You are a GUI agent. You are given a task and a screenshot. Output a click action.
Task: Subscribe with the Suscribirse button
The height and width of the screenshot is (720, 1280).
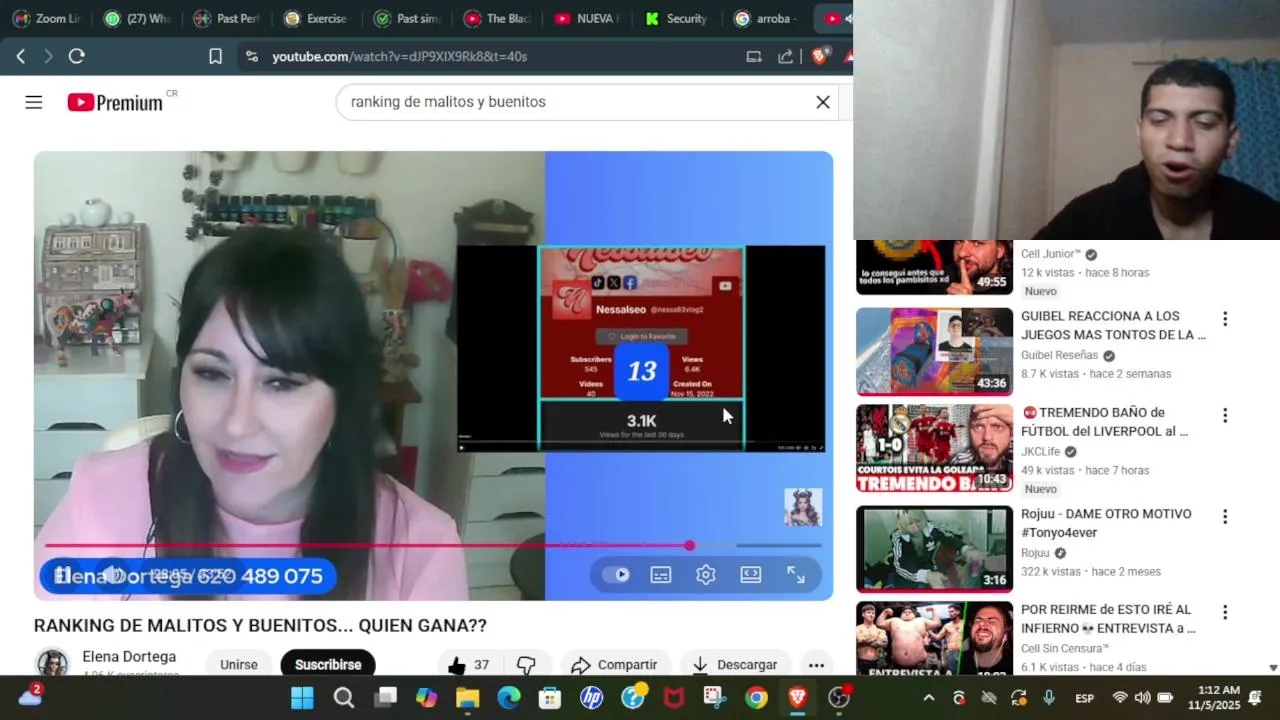[x=328, y=665]
